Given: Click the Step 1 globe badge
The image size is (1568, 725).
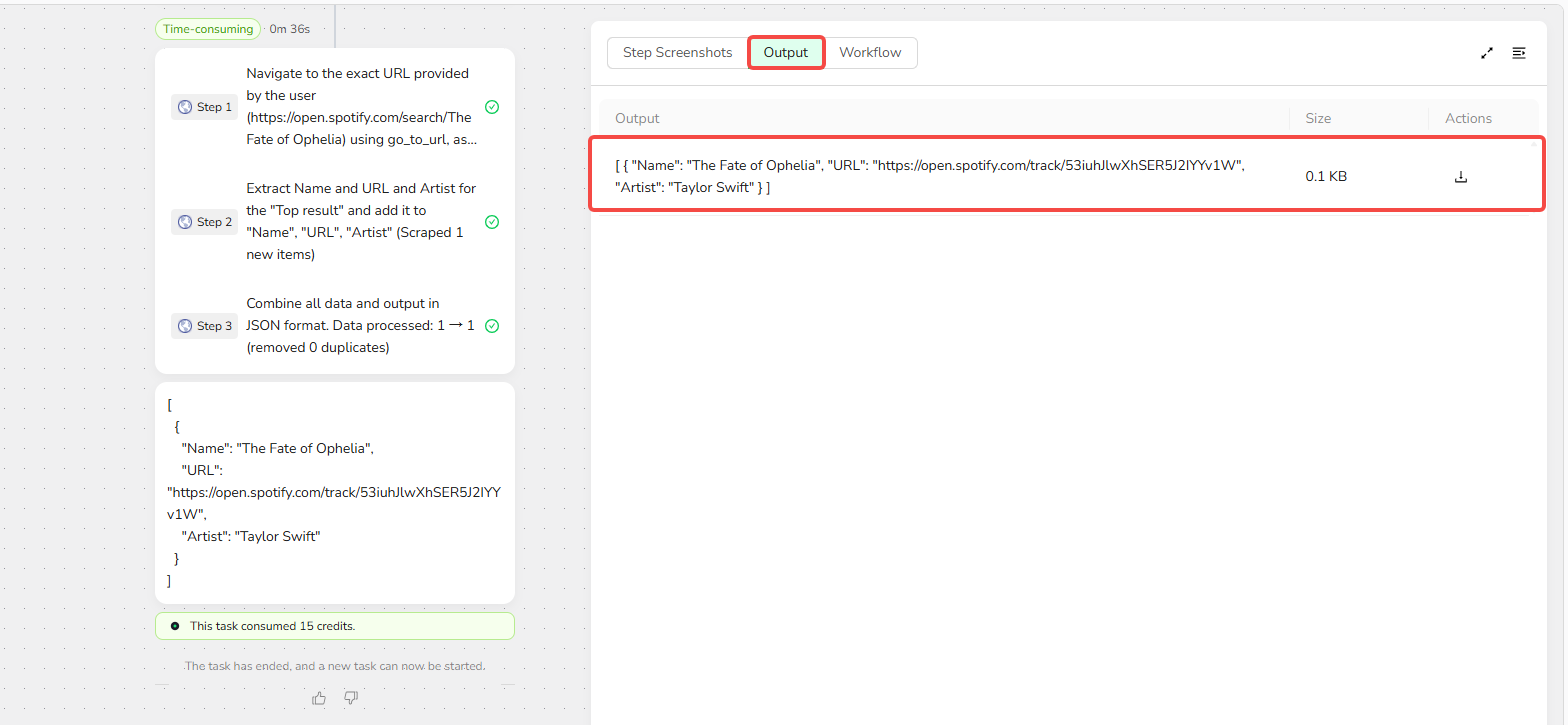Looking at the screenshot, I should point(204,107).
